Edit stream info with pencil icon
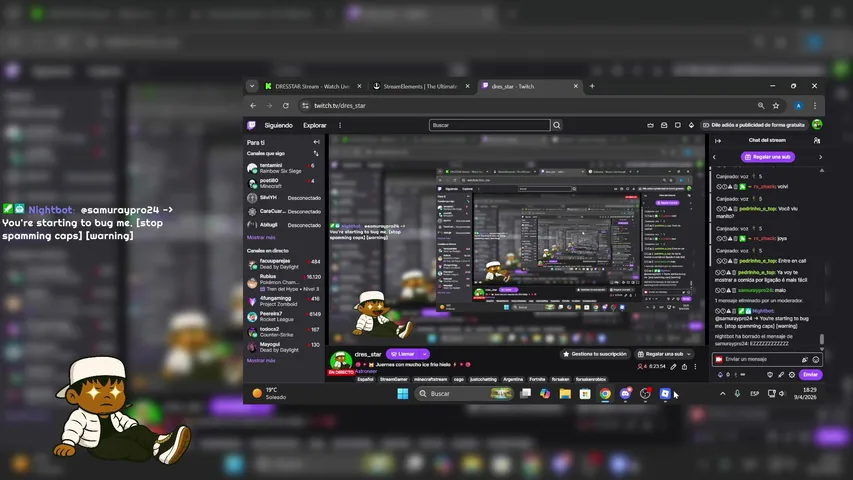 click(673, 367)
